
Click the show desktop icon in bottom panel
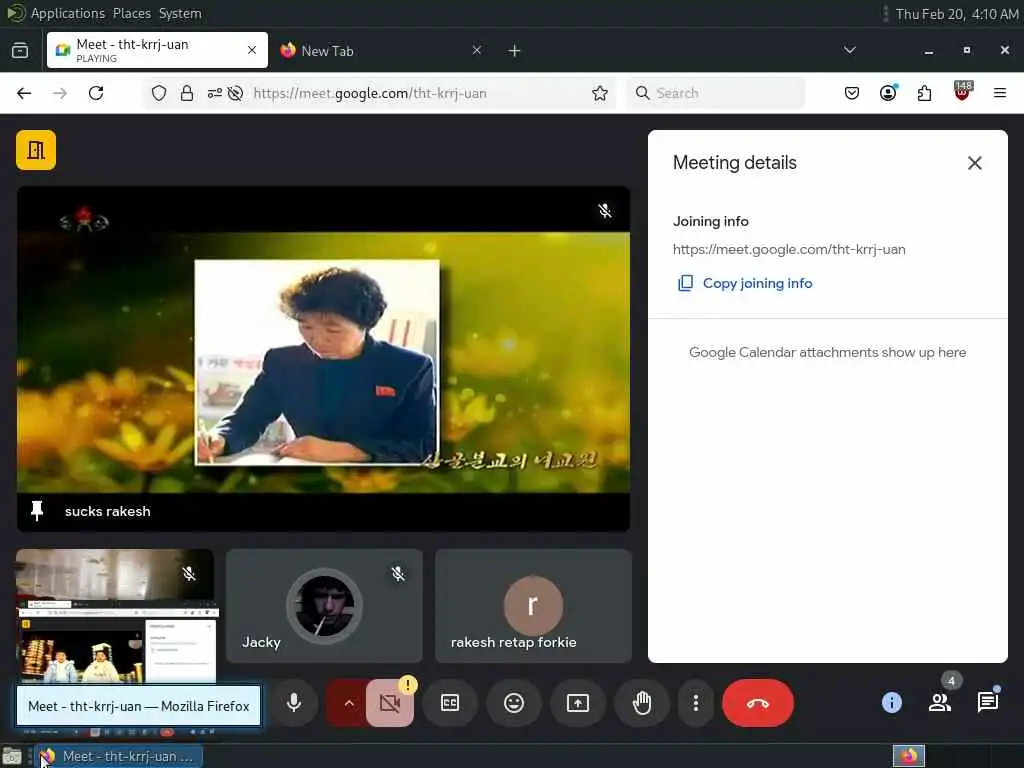pyautogui.click(x=12, y=756)
